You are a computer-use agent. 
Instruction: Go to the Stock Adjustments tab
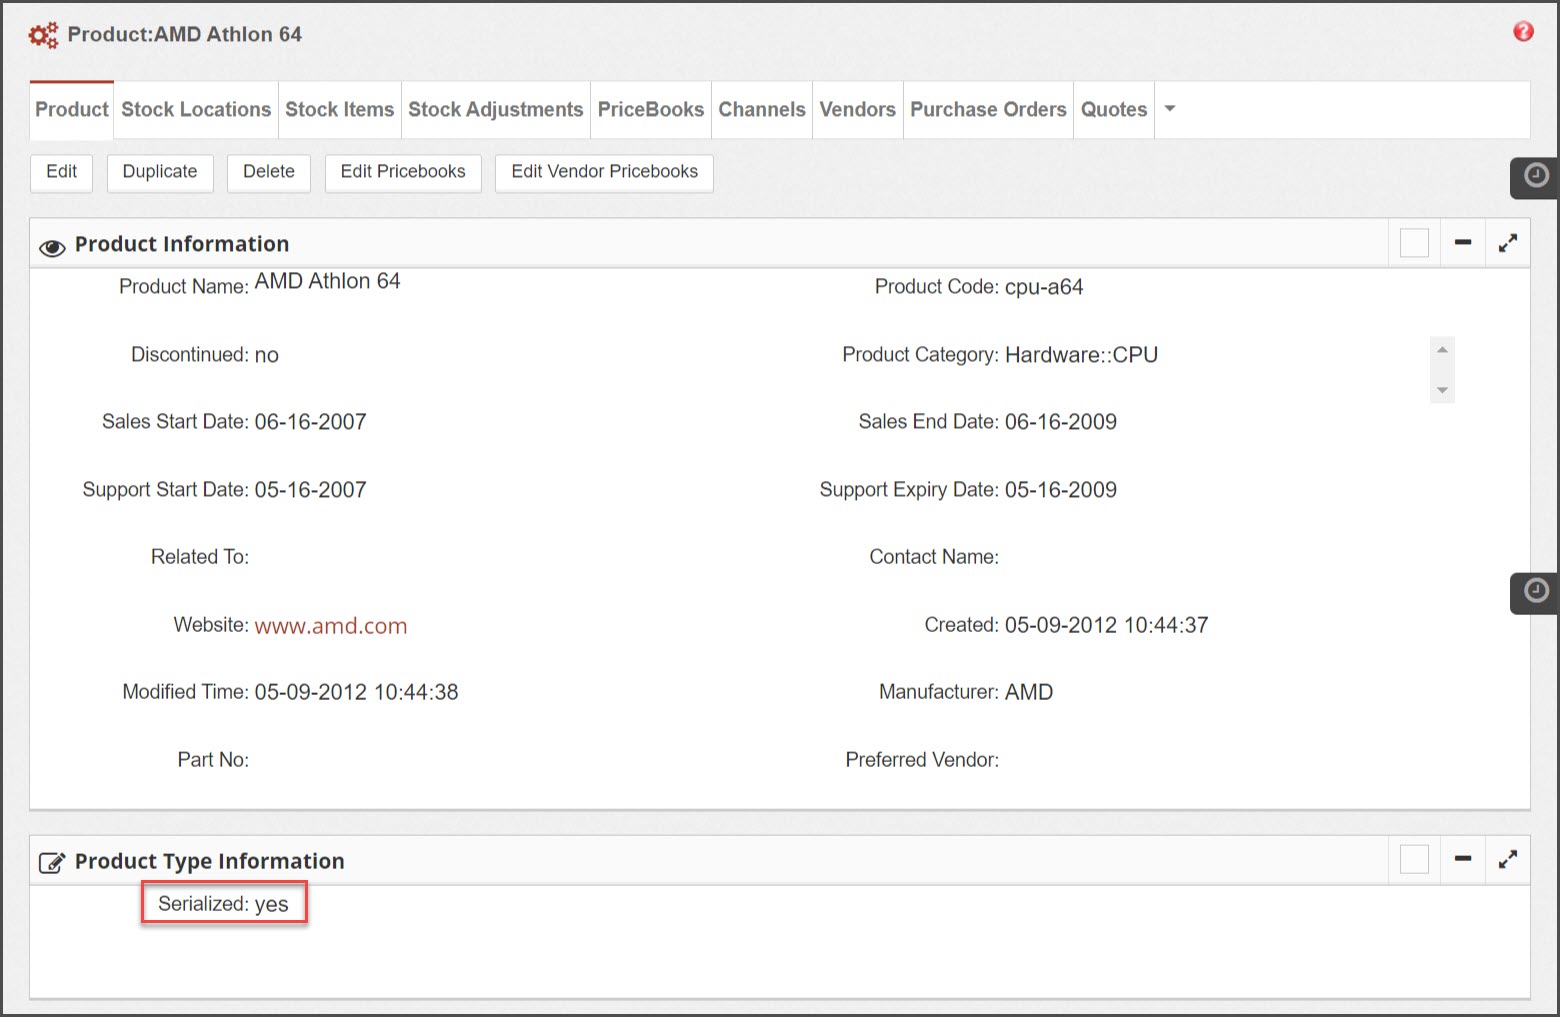(x=496, y=109)
